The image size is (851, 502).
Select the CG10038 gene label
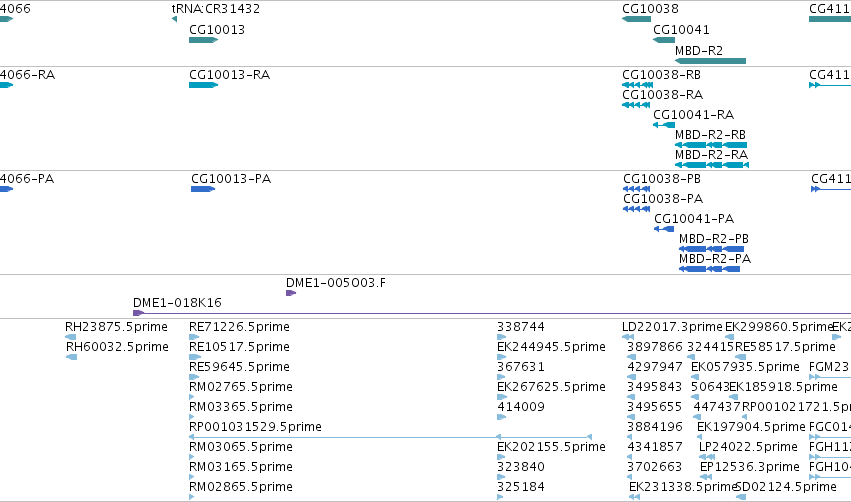coord(650,9)
